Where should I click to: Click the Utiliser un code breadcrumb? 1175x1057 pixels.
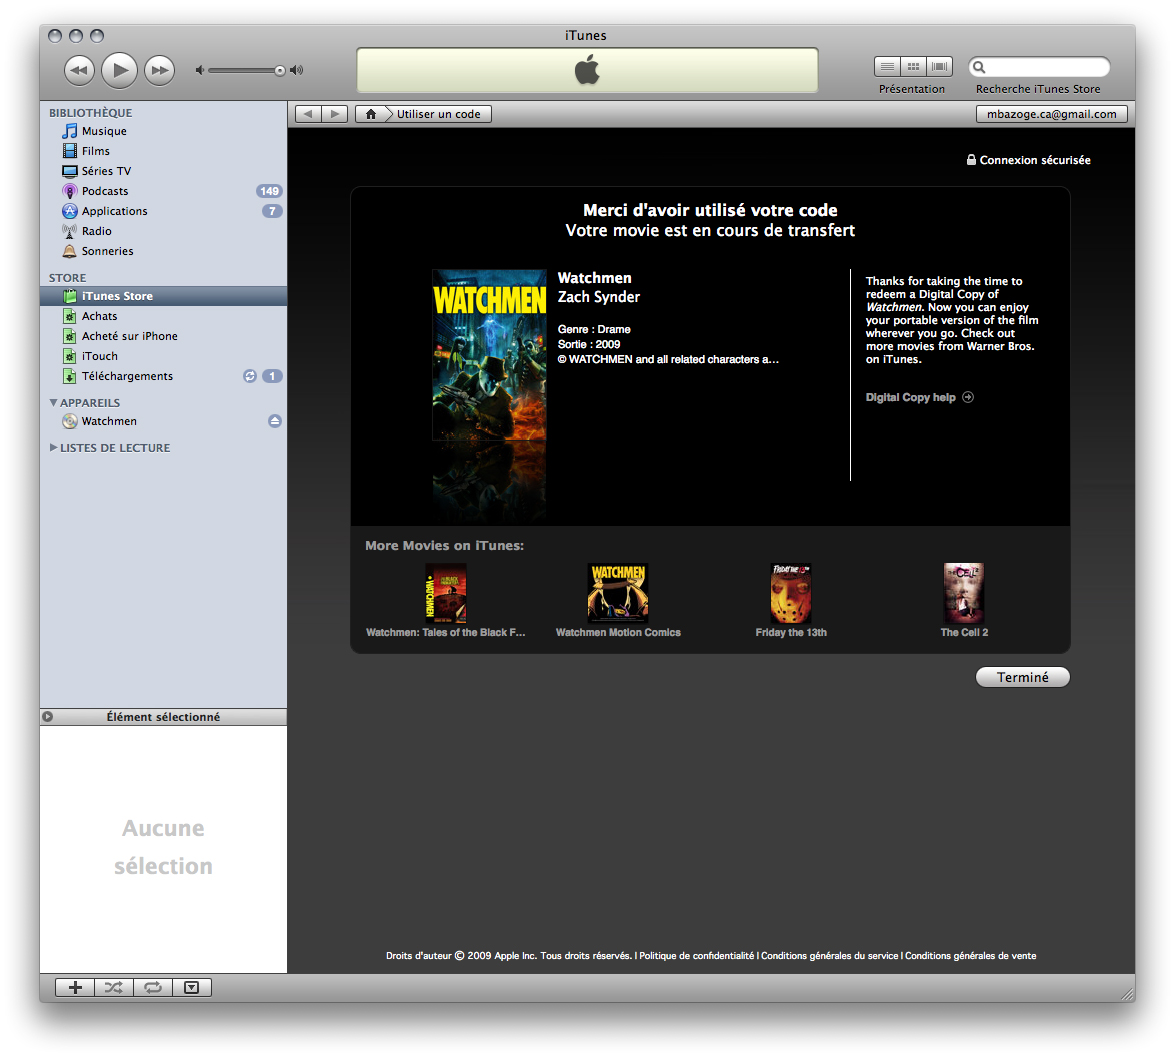coord(438,114)
